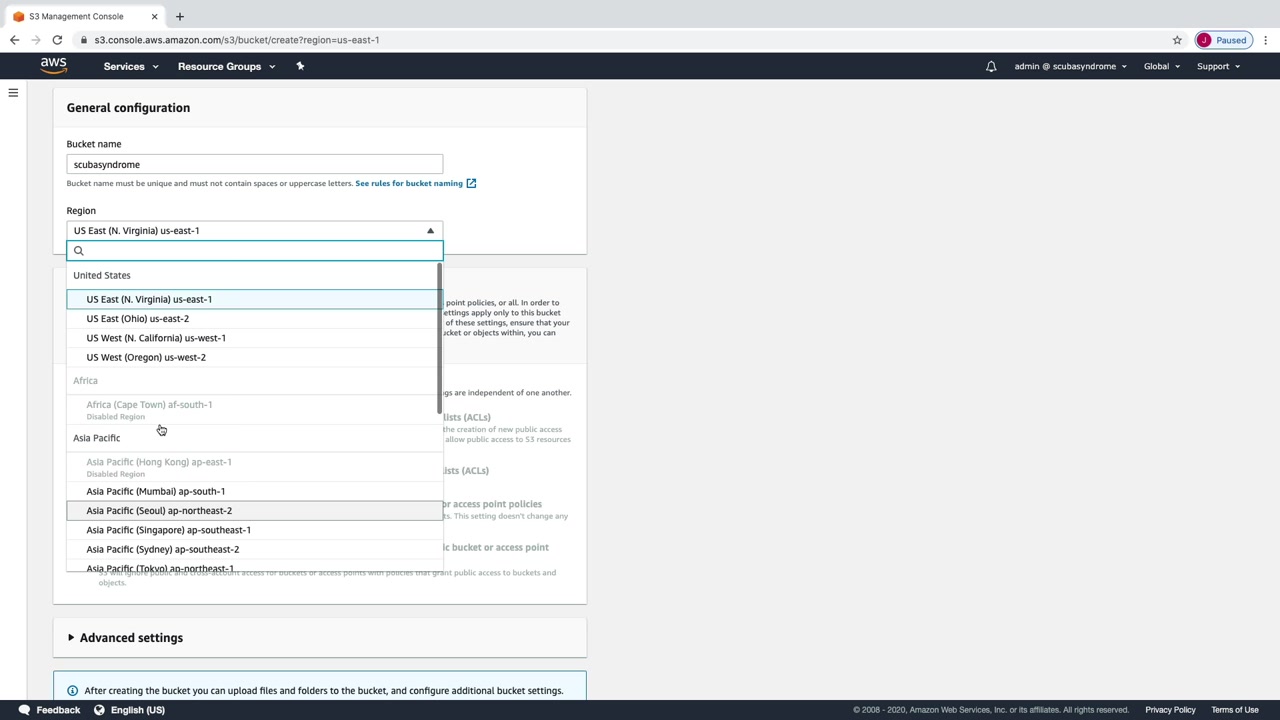
Task: Choose US East (Ohio) us-east-2 region
Action: point(254,319)
